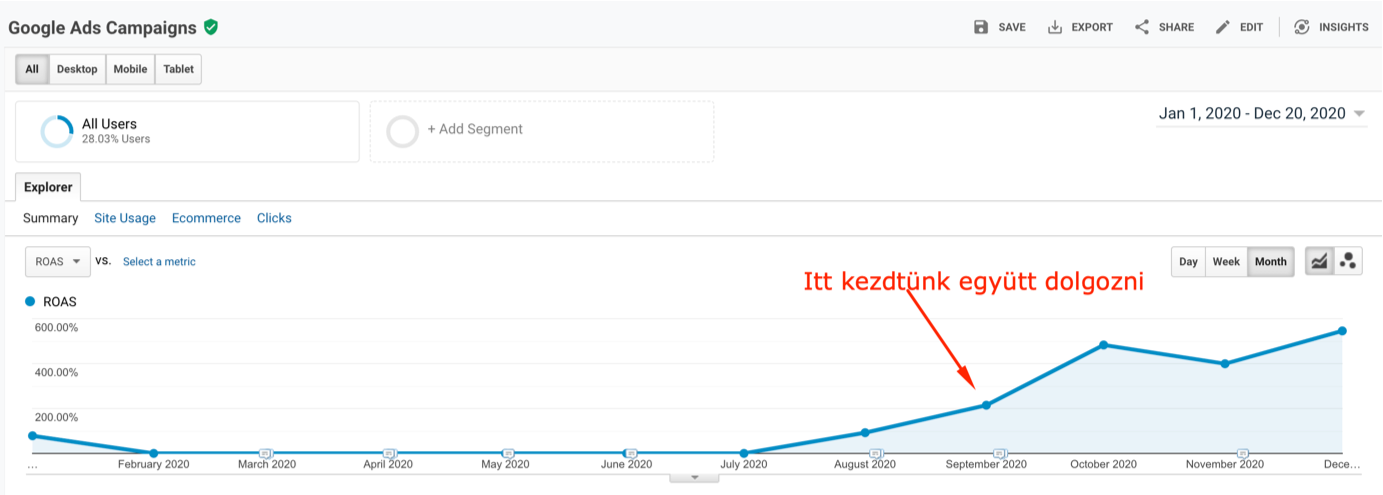The width and height of the screenshot is (1383, 495).
Task: Click the Add Segment button
Action: click(x=541, y=130)
